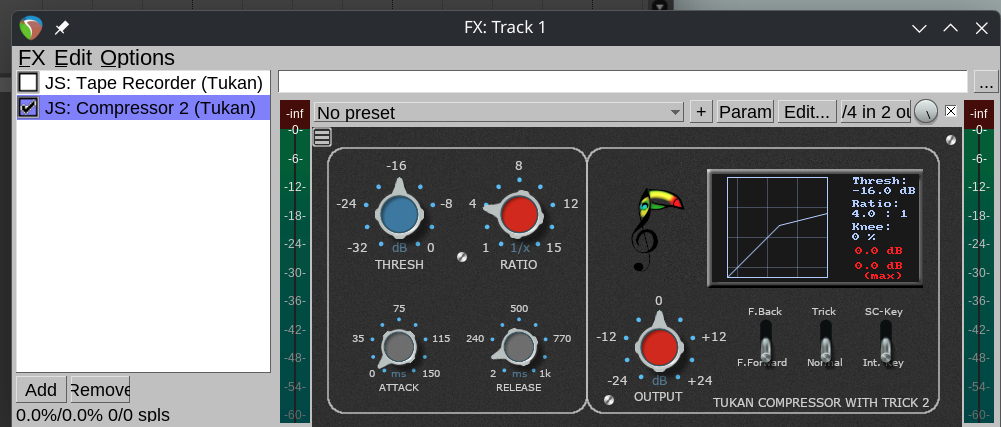Click the red OUTPUT gain knob

(658, 347)
